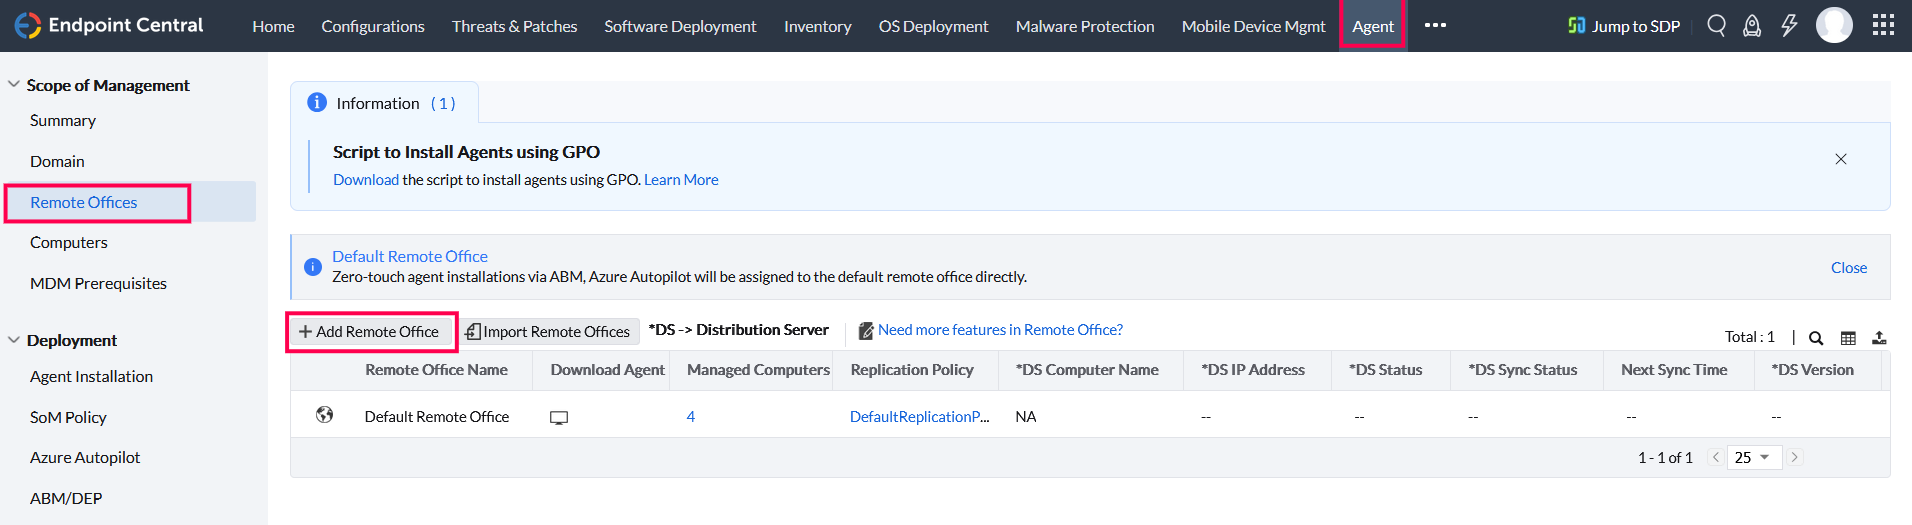The height and width of the screenshot is (525, 1912).
Task: Open the DefaultReplicationPolicy link
Action: click(919, 417)
